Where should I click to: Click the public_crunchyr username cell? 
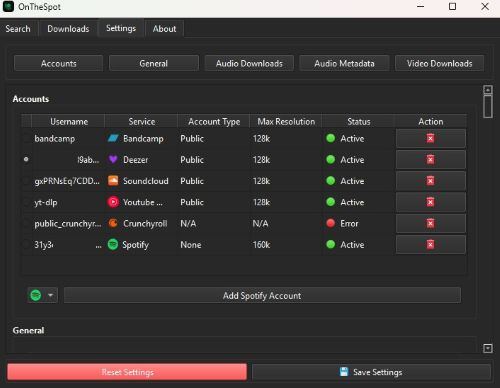(68, 224)
